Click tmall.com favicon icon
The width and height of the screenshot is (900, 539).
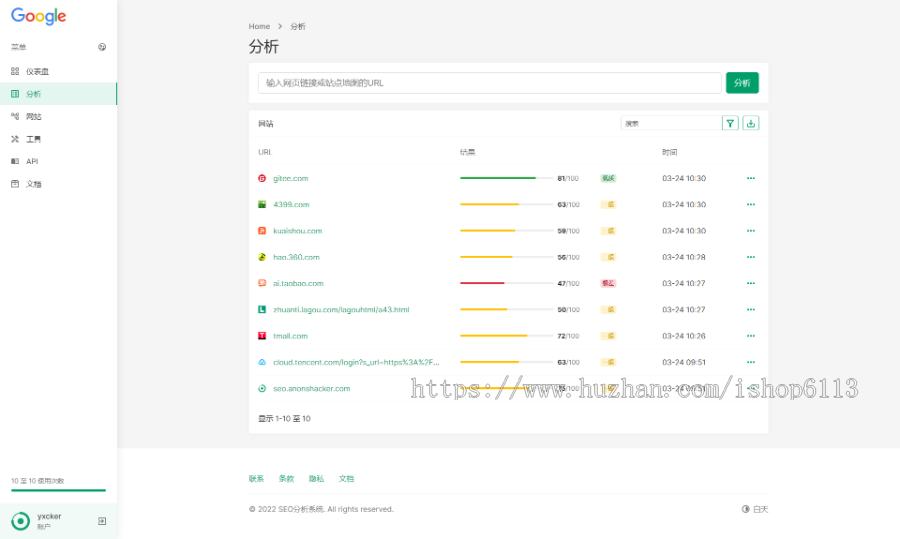click(x=262, y=336)
